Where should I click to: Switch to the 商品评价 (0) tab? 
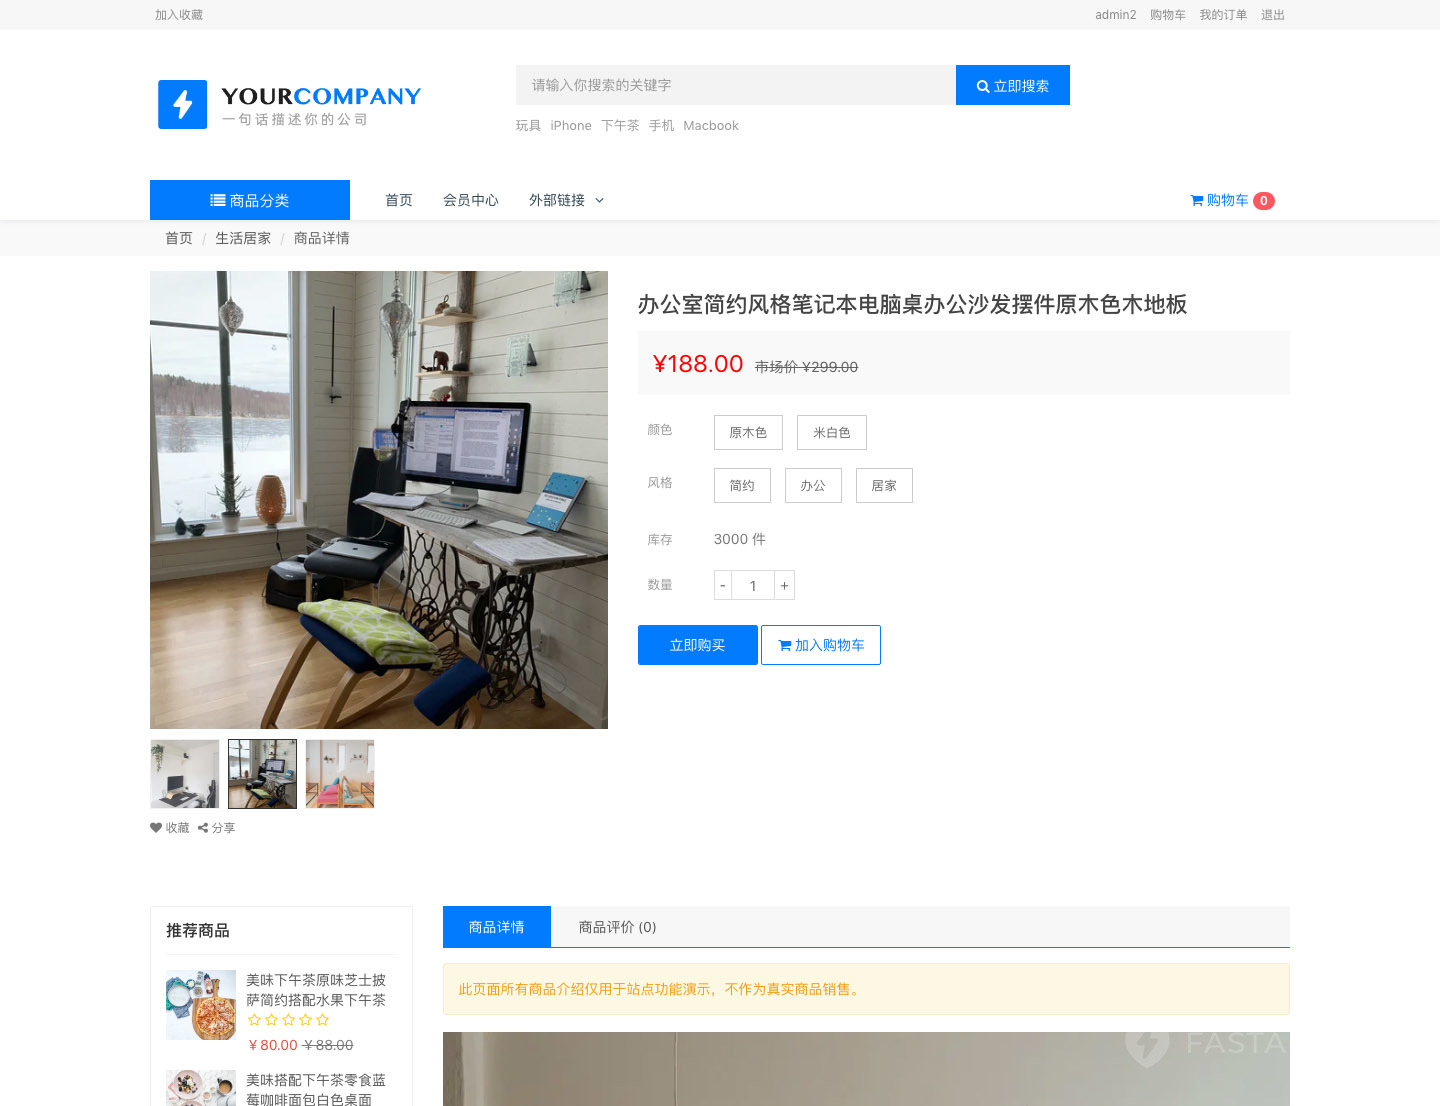617,927
